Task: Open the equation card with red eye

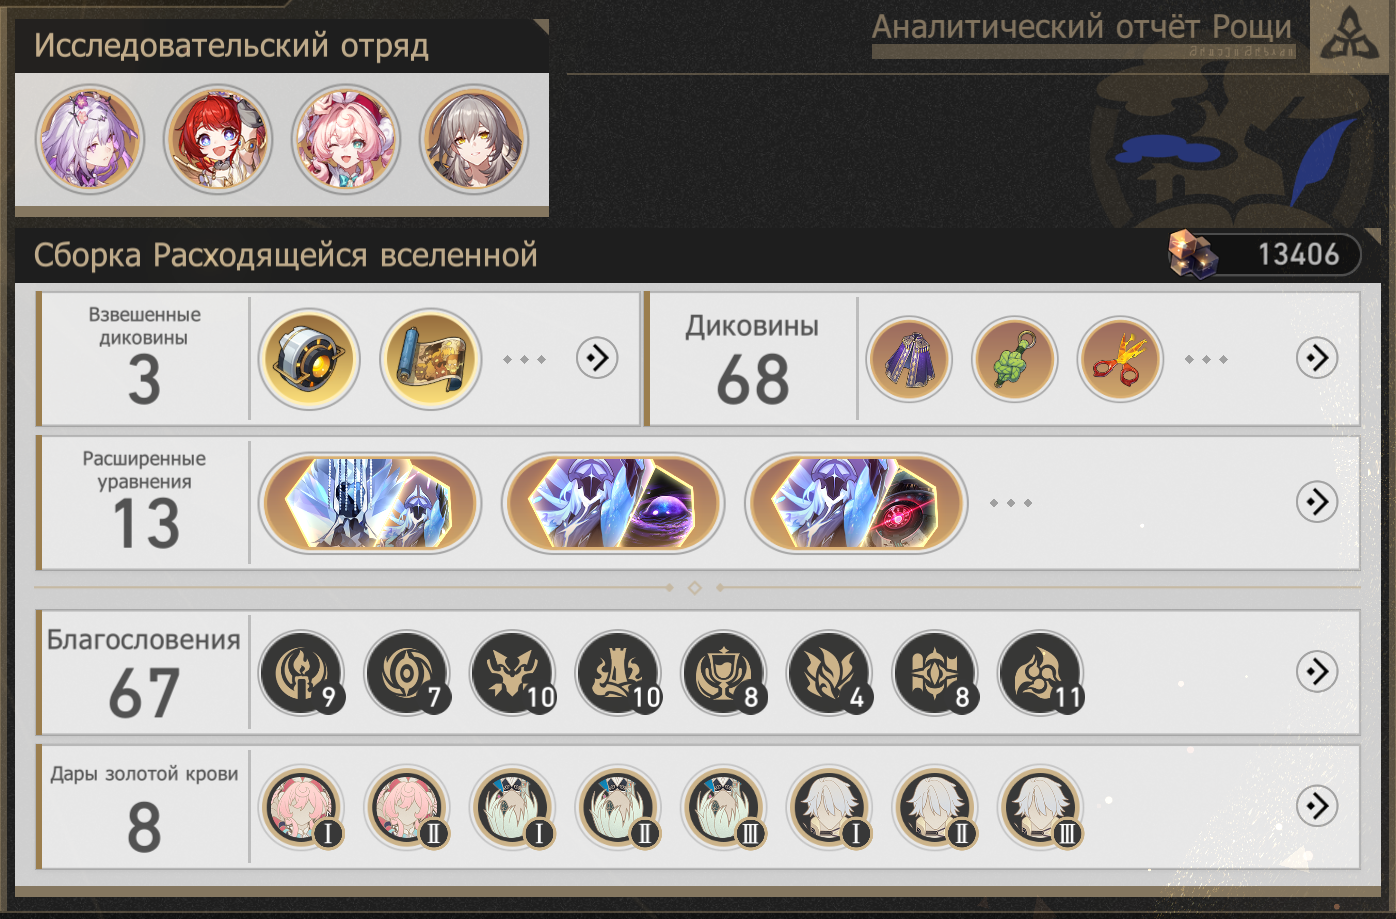Action: [x=857, y=503]
